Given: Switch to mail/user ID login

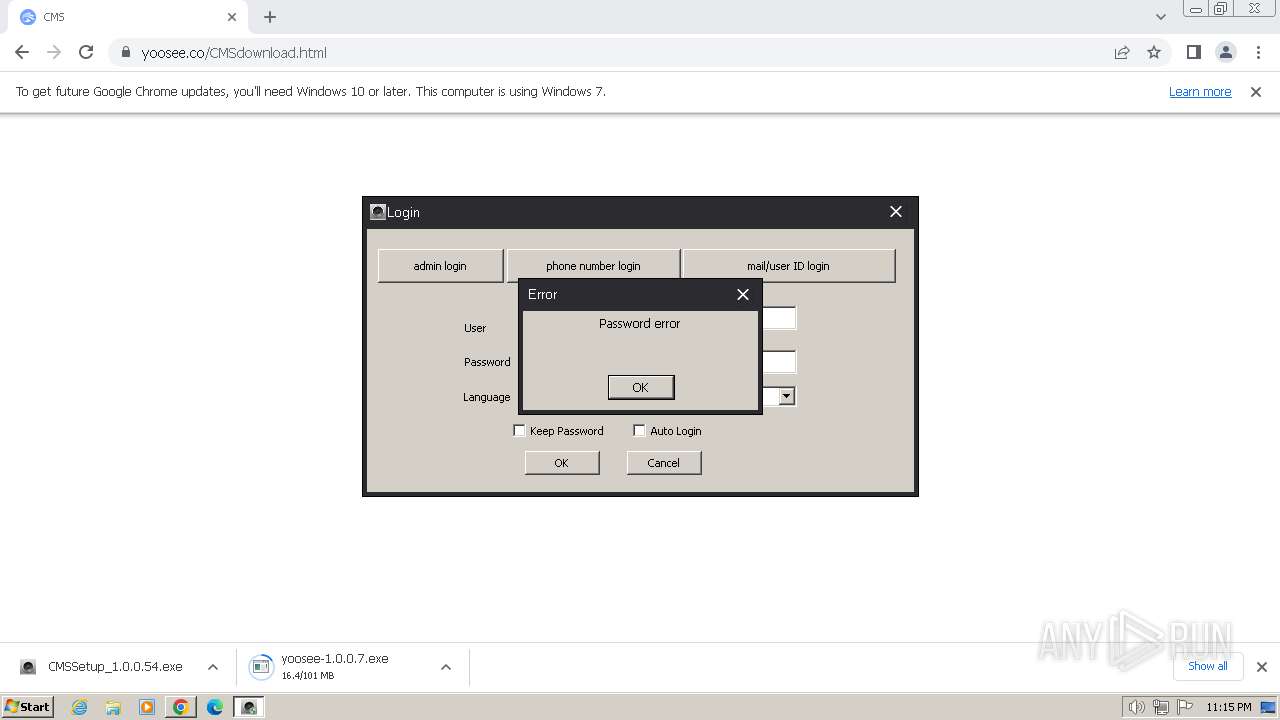Looking at the screenshot, I should [x=788, y=266].
